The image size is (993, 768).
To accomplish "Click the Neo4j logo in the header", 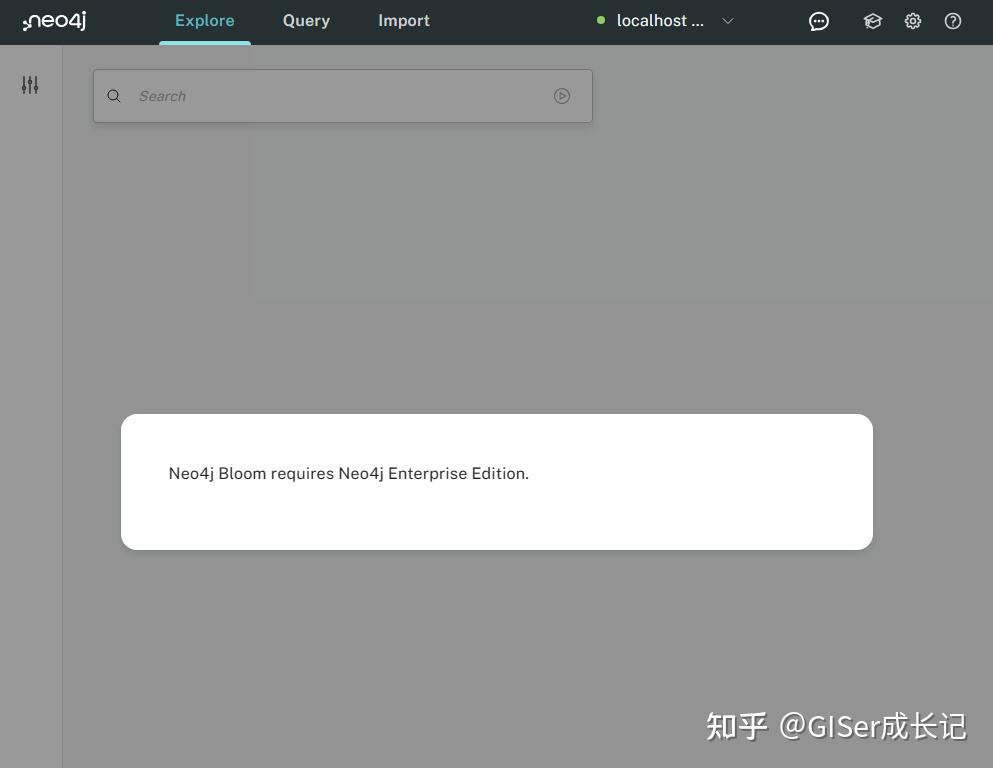I will (x=54, y=20).
